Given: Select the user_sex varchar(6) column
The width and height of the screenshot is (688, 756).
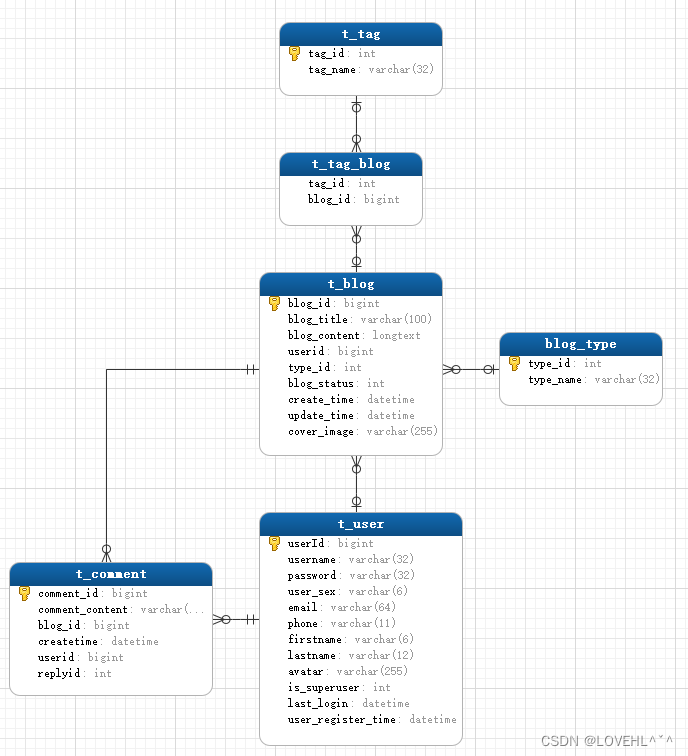Looking at the screenshot, I should (348, 591).
